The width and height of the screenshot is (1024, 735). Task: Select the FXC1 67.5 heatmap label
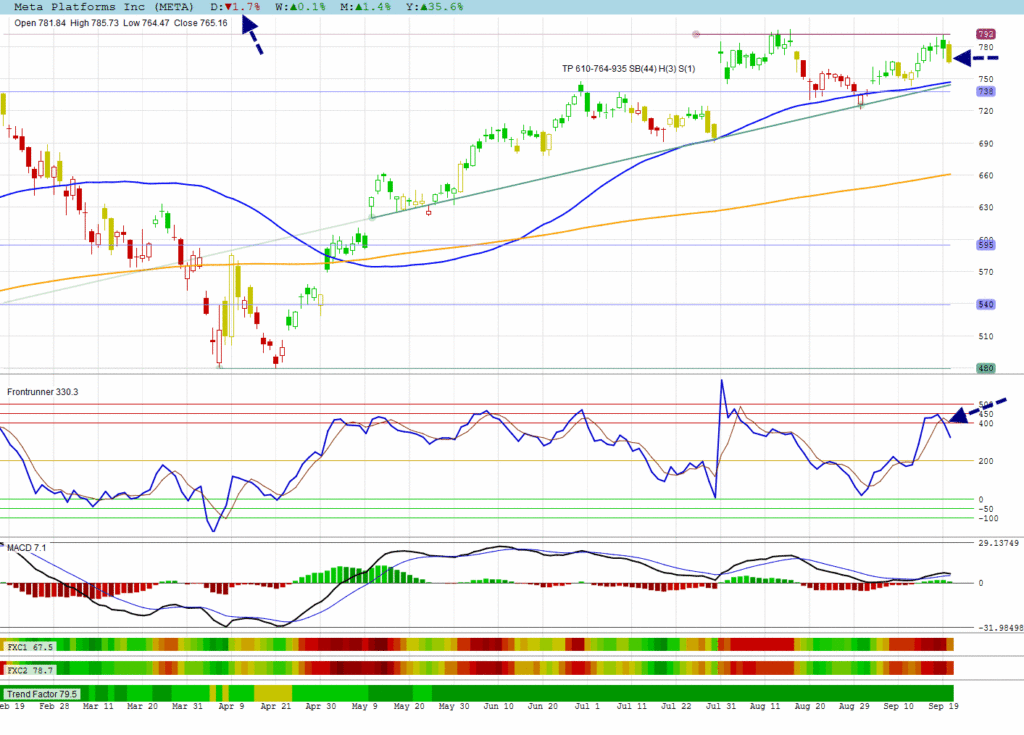coord(30,646)
